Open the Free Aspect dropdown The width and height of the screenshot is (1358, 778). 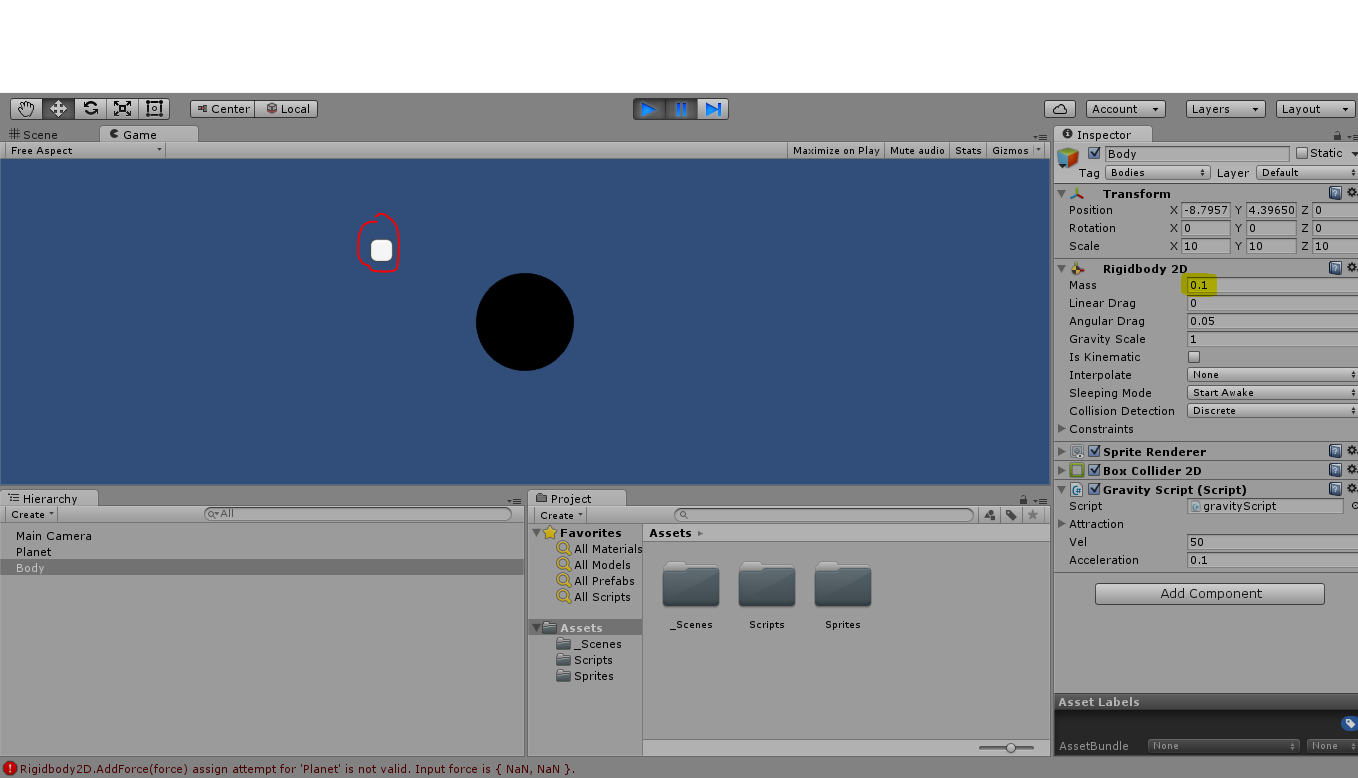coord(85,150)
